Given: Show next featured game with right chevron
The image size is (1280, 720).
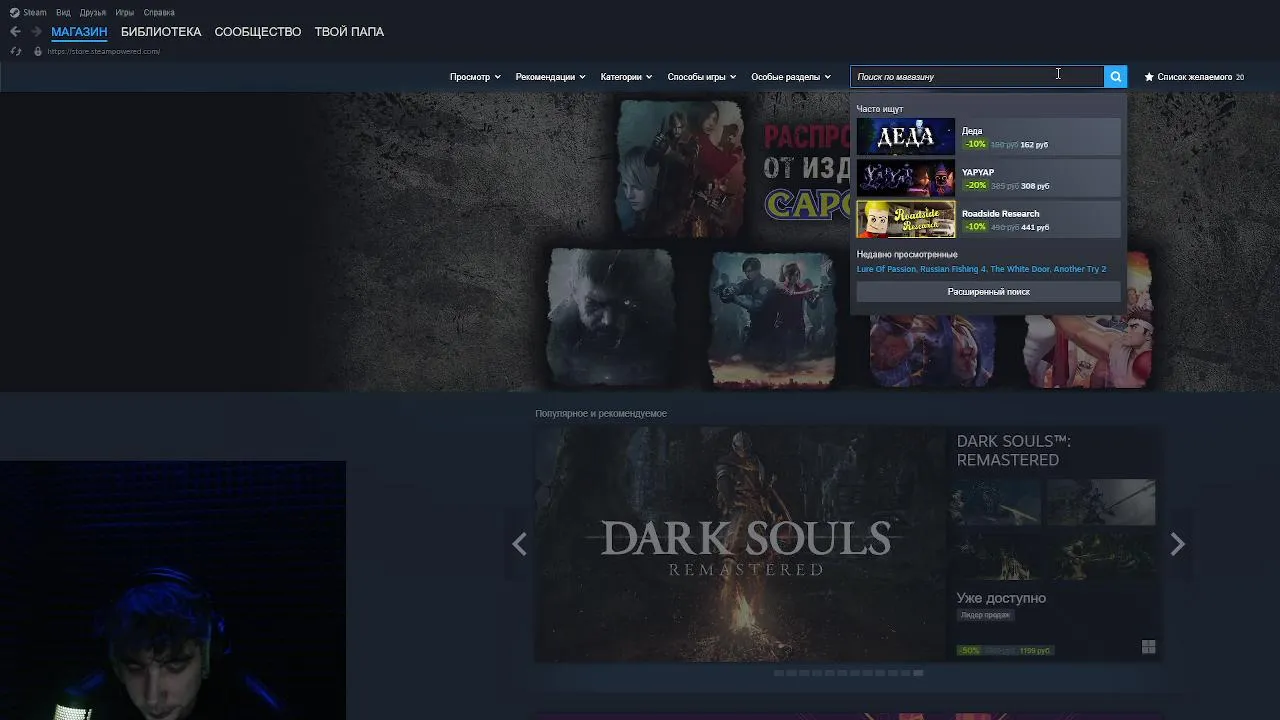Looking at the screenshot, I should click(1177, 544).
